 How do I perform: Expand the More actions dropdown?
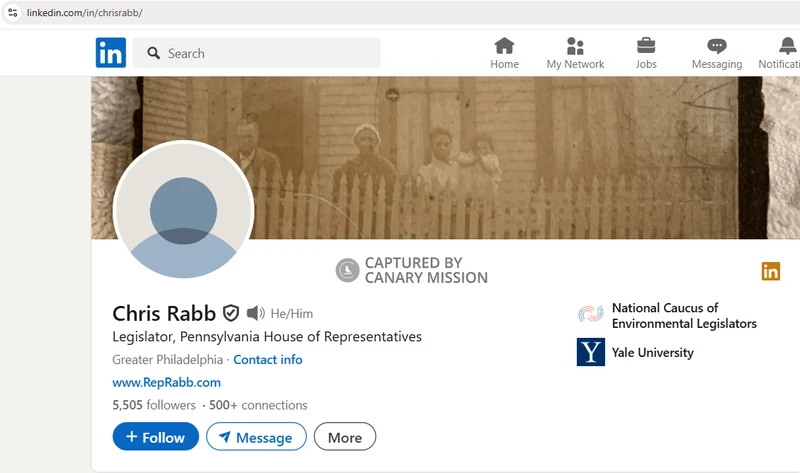[344, 437]
